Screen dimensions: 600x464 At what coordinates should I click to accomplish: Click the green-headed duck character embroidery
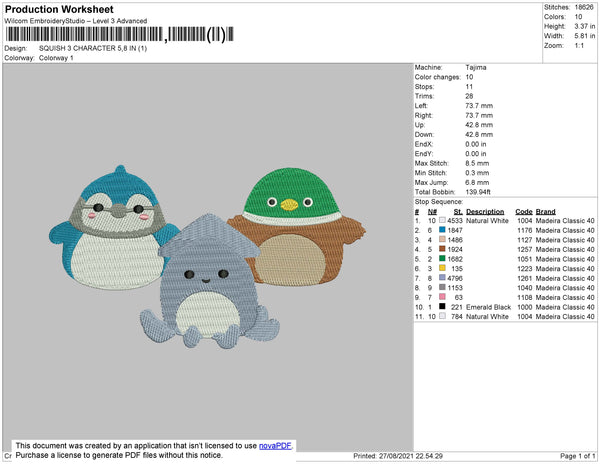coord(297,226)
